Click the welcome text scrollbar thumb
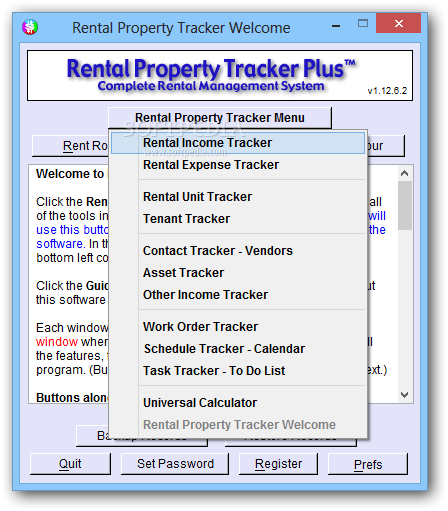 [x=405, y=205]
